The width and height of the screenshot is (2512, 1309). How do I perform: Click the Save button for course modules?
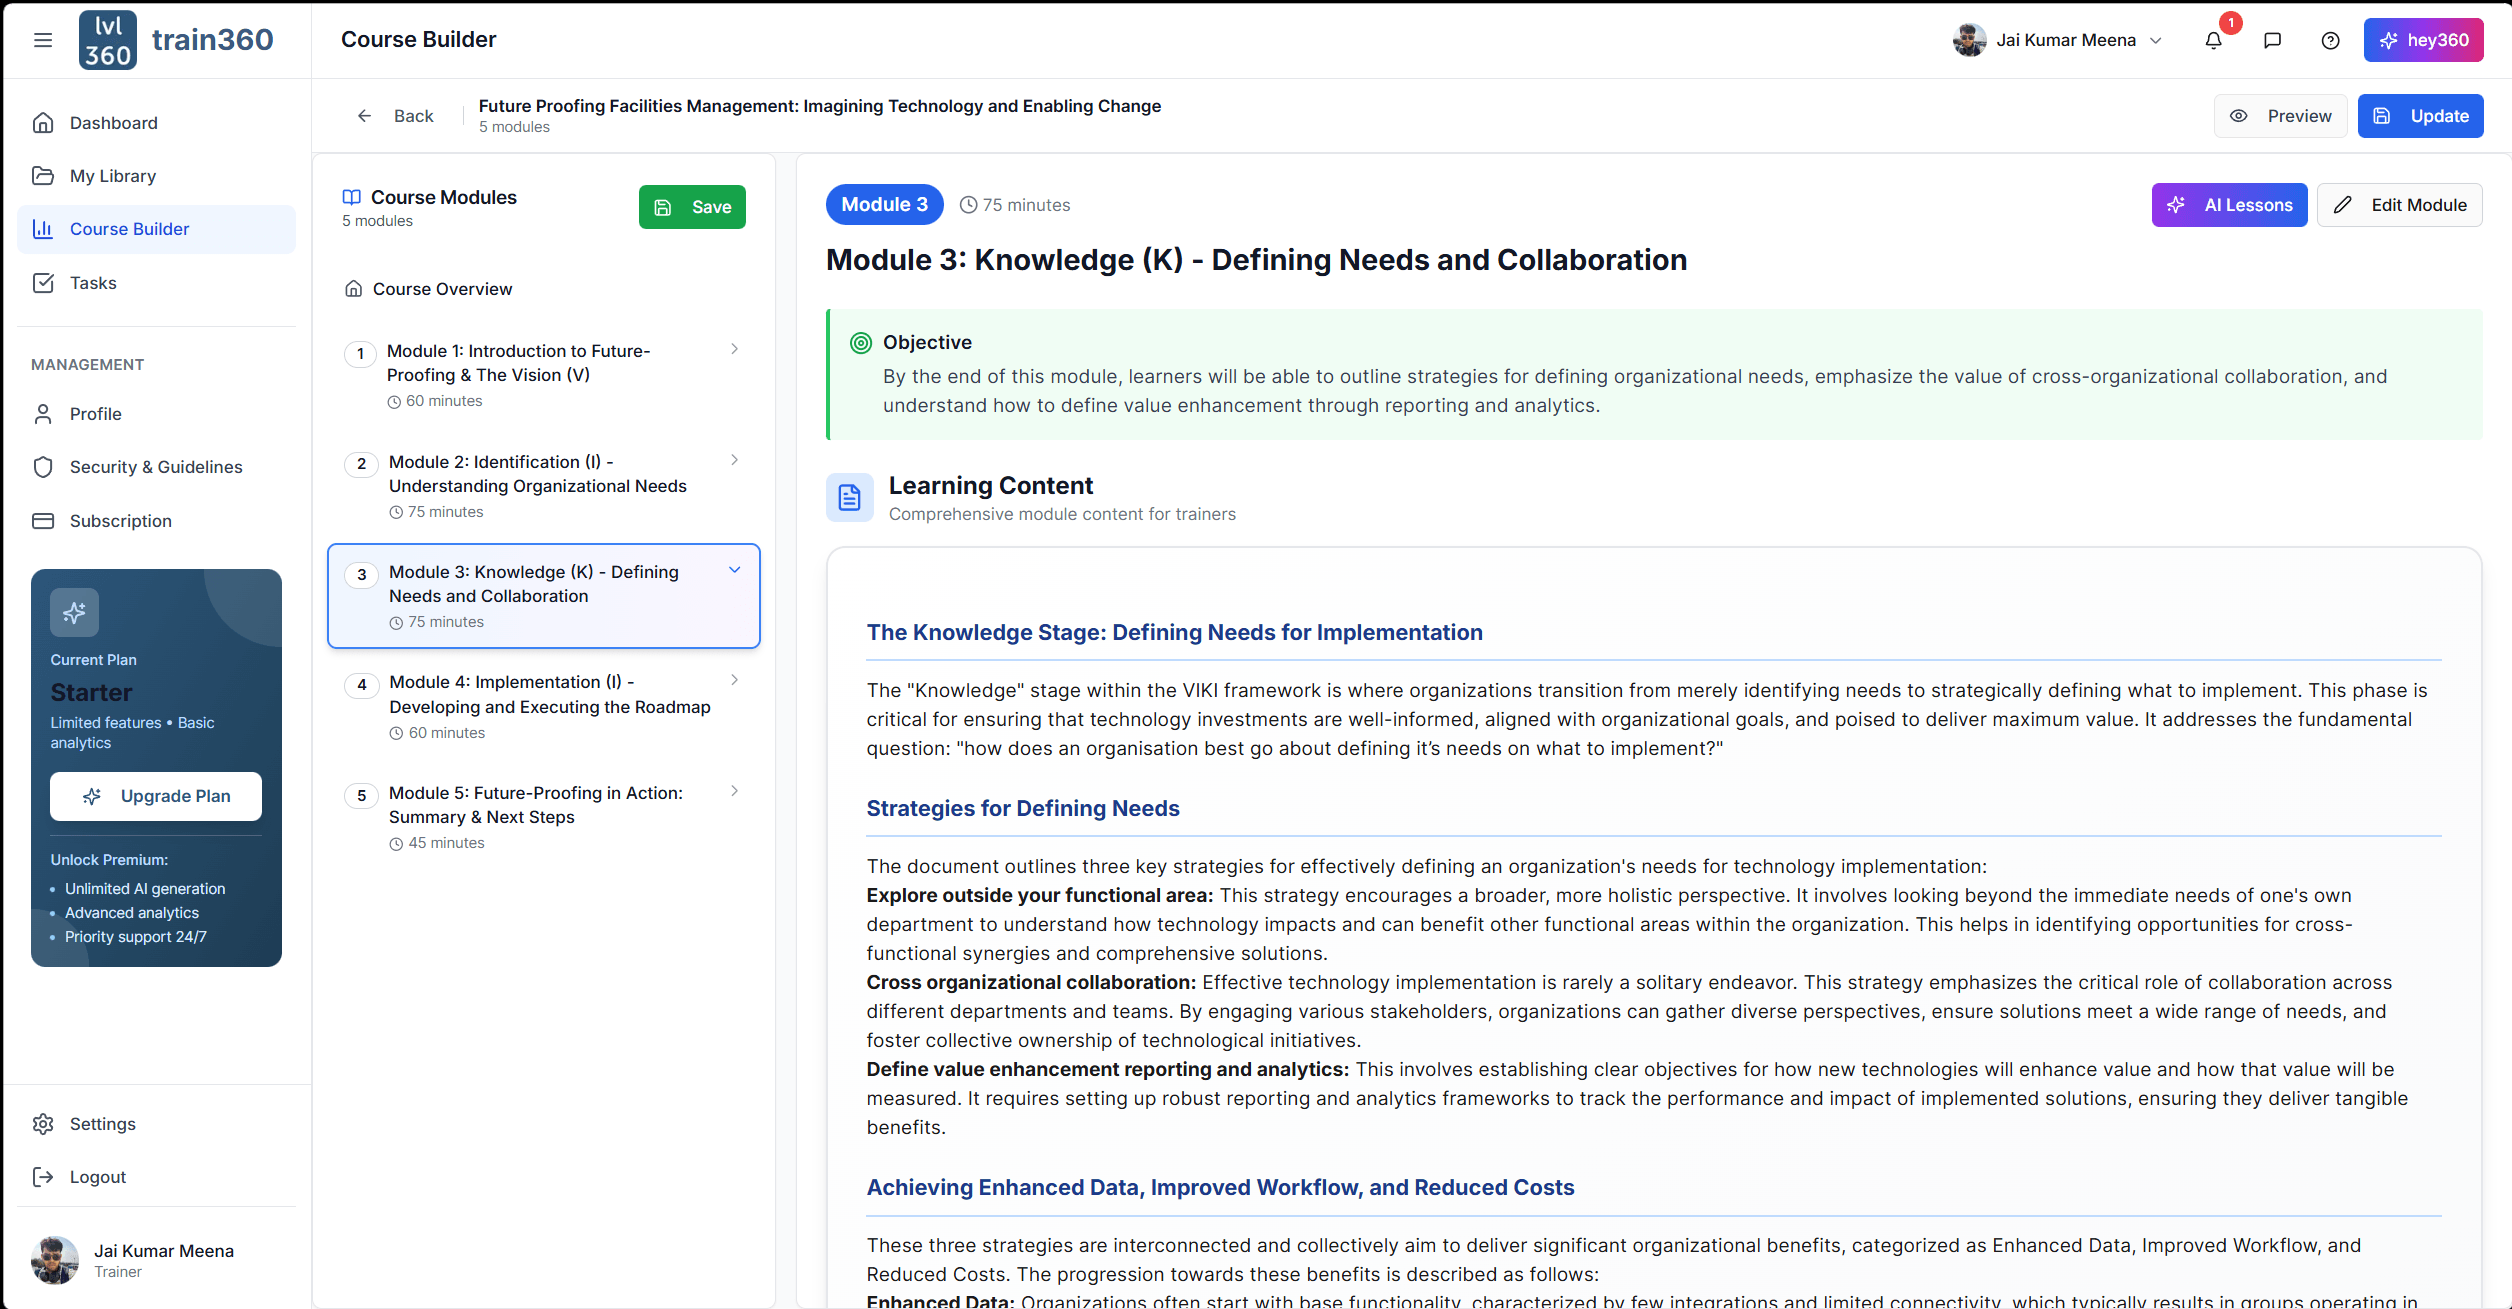tap(692, 206)
